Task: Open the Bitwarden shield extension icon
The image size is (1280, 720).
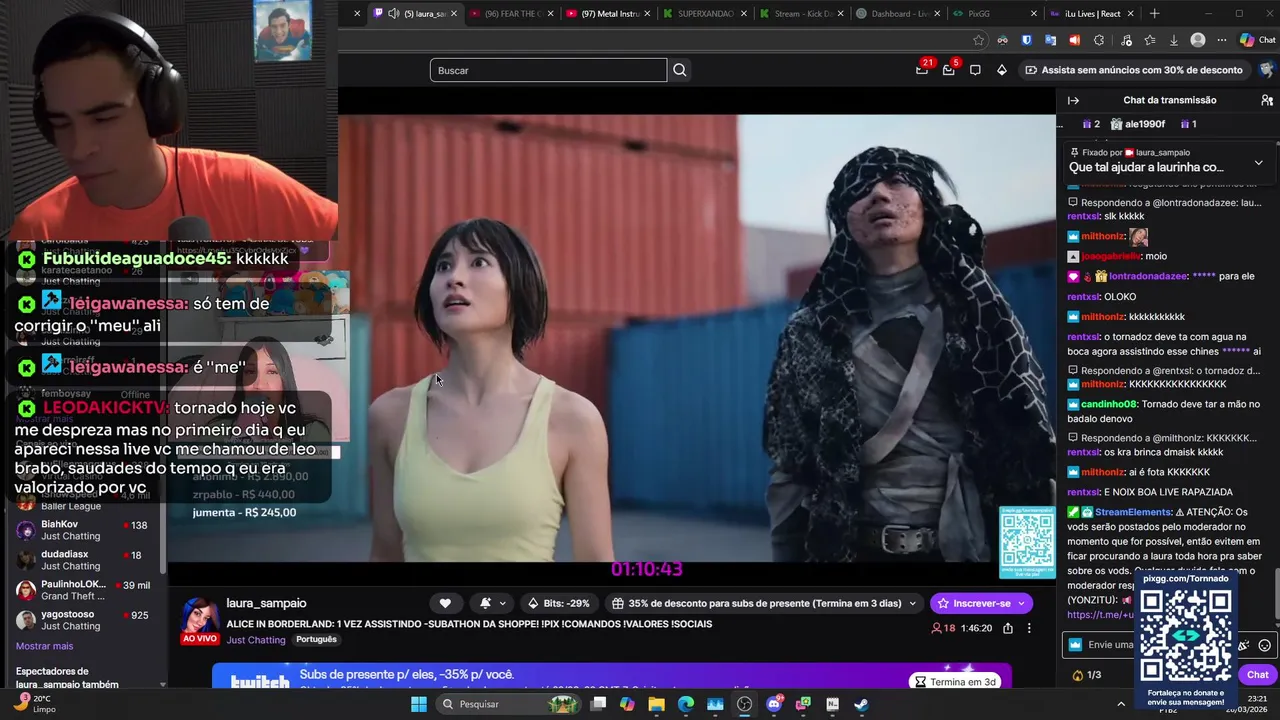Action: pyautogui.click(x=1026, y=40)
